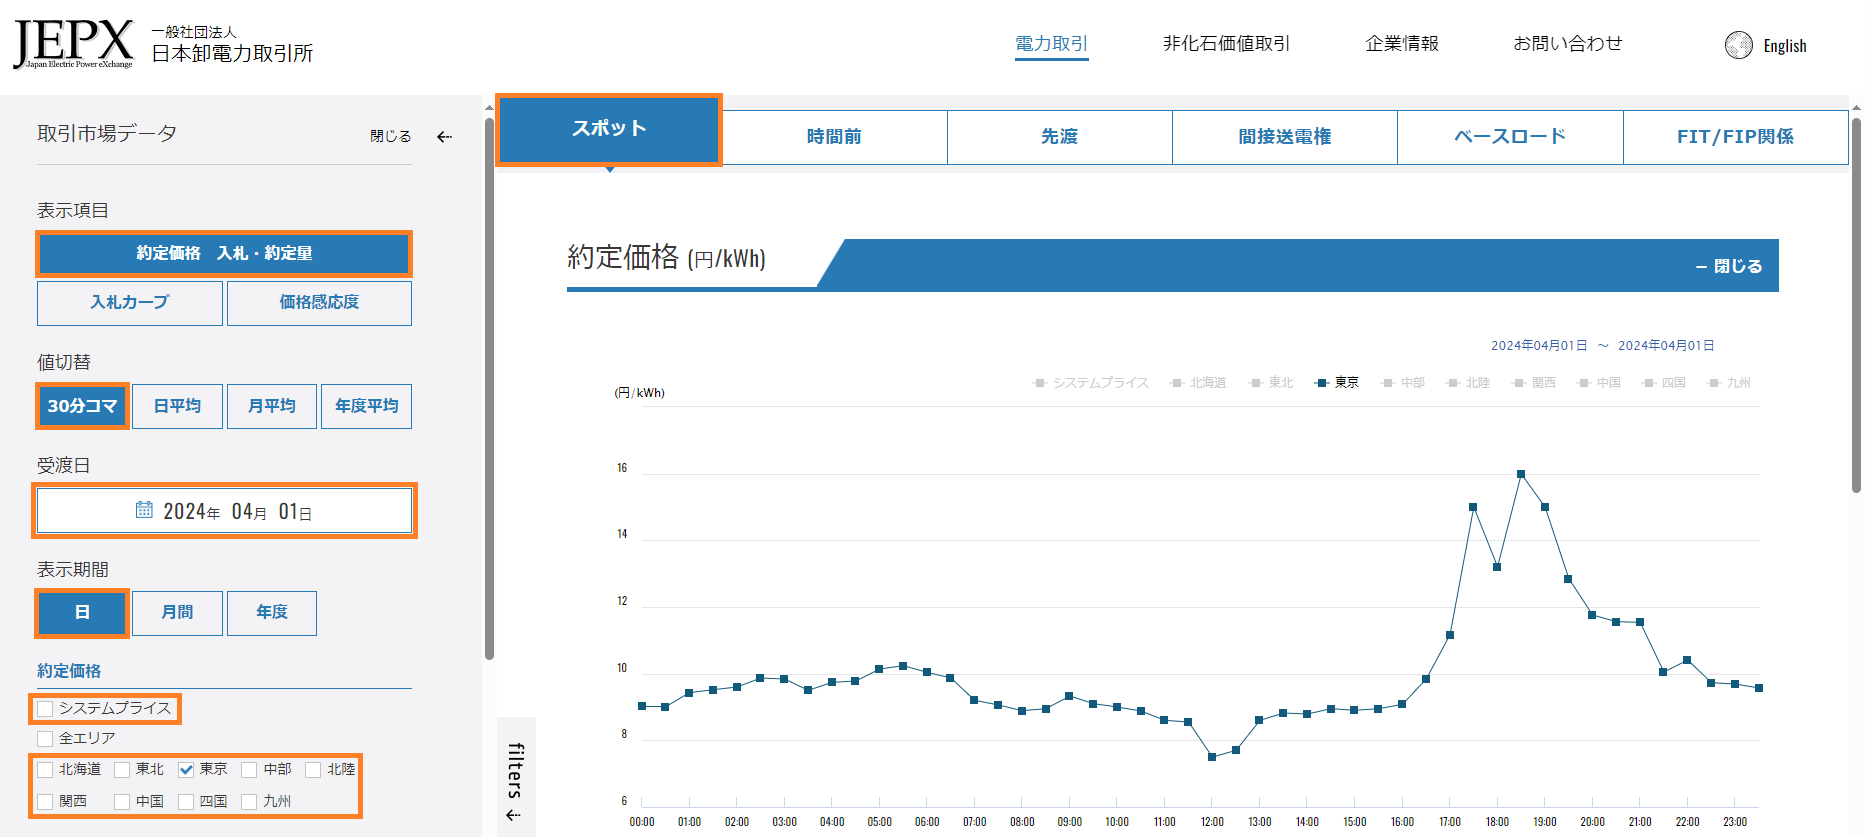Screen dimensions: 1865x837
Task: Enable the システムプライス checkbox
Action: (45, 709)
